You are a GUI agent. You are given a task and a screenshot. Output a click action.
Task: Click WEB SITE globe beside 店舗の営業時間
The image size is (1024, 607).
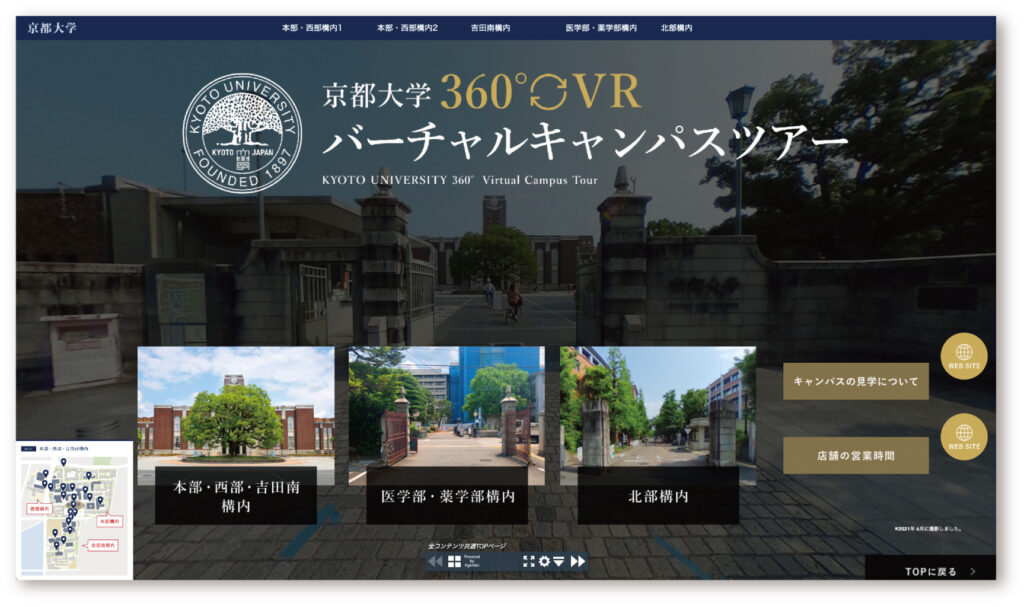964,436
